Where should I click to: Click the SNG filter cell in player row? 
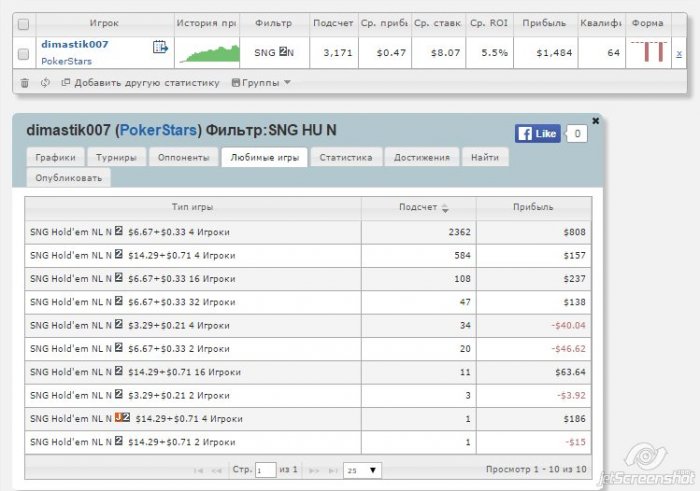click(274, 53)
